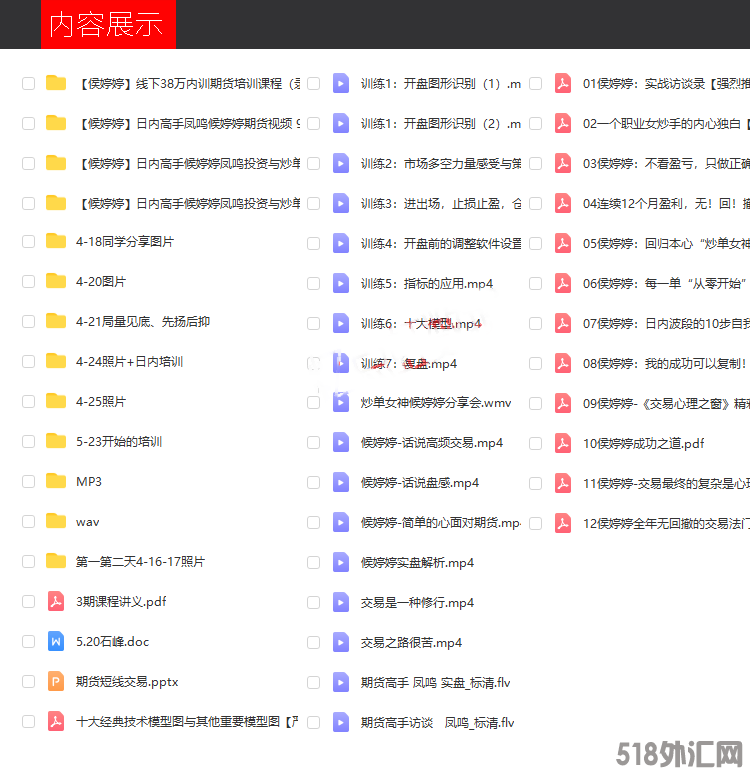Open file 07侯婷婷:日内波段的10步
The width and height of the screenshot is (750, 778).
click(x=666, y=324)
